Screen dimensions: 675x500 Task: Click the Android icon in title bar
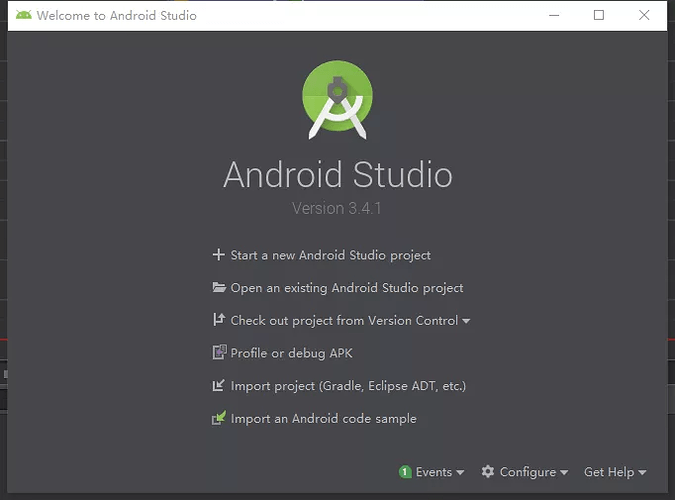click(x=24, y=15)
